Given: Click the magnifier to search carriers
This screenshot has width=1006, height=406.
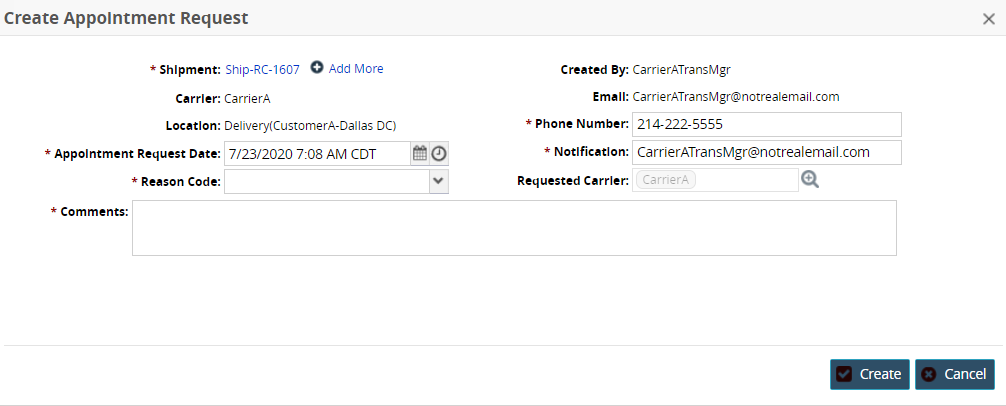Looking at the screenshot, I should 810,180.
